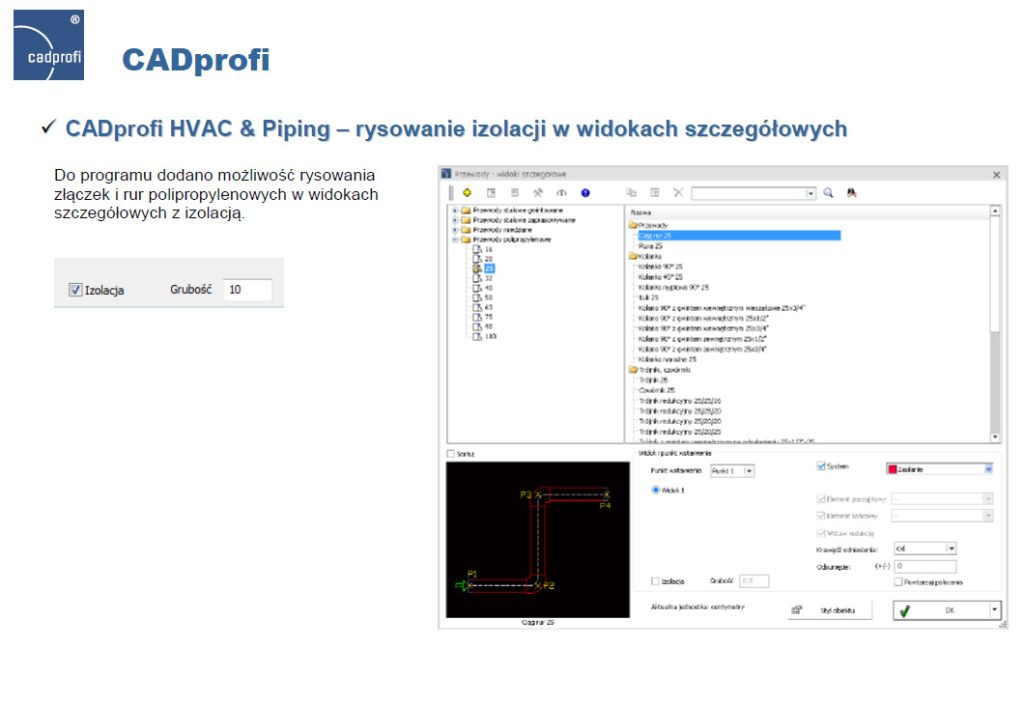
Task: Click the eye preview icon on the toolbar
Action: (560, 192)
